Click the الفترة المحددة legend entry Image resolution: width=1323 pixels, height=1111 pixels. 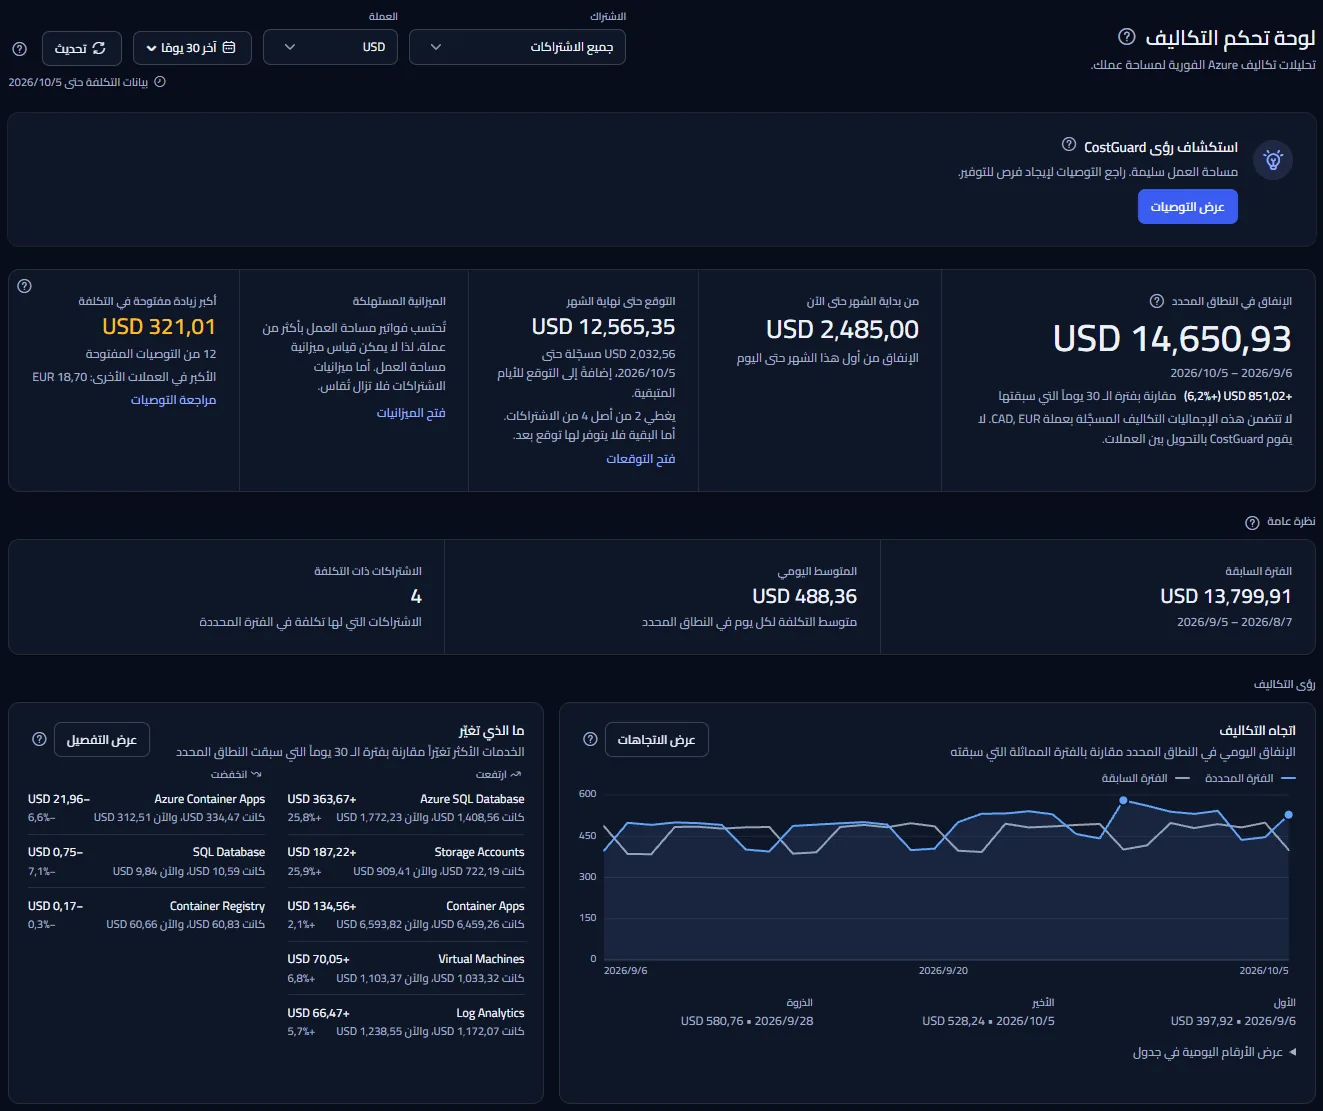click(x=1250, y=778)
